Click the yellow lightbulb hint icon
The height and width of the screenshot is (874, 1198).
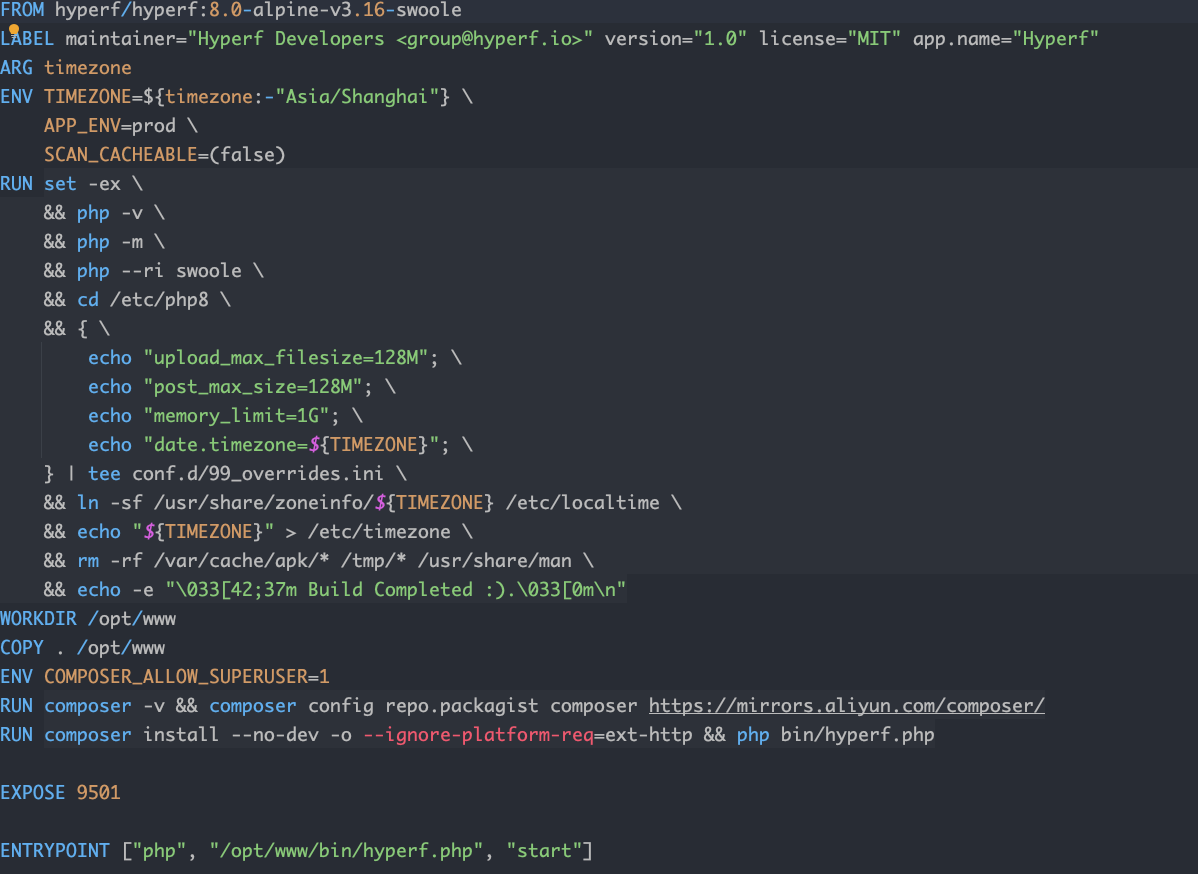point(14,31)
